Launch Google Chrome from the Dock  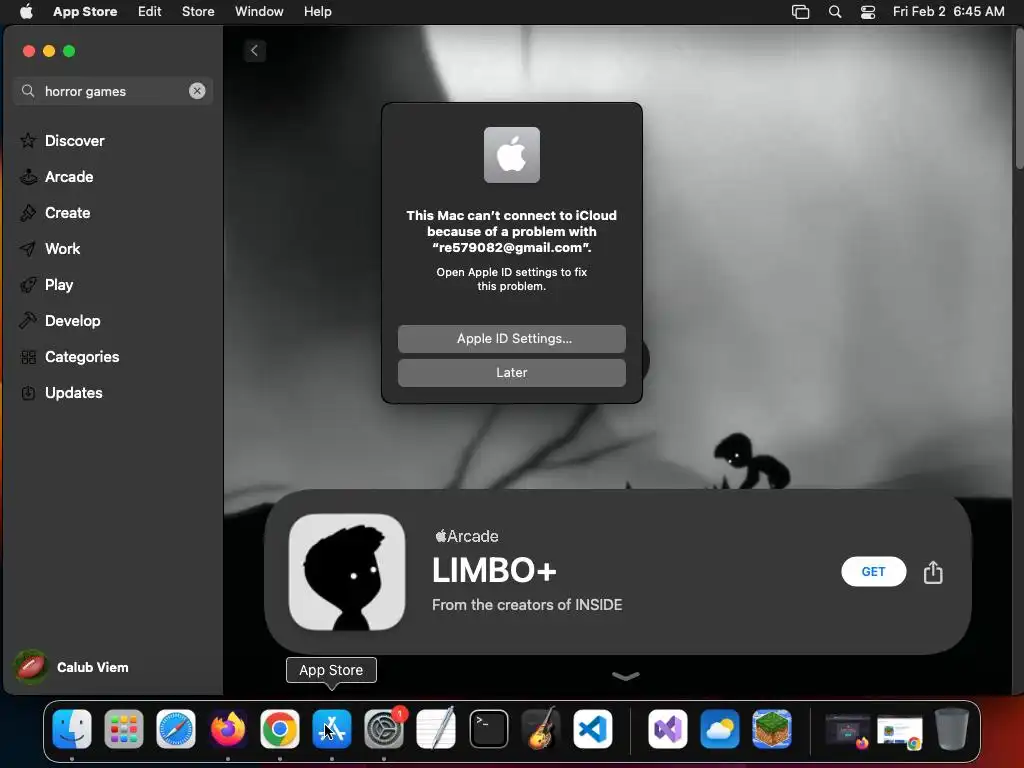coord(280,729)
